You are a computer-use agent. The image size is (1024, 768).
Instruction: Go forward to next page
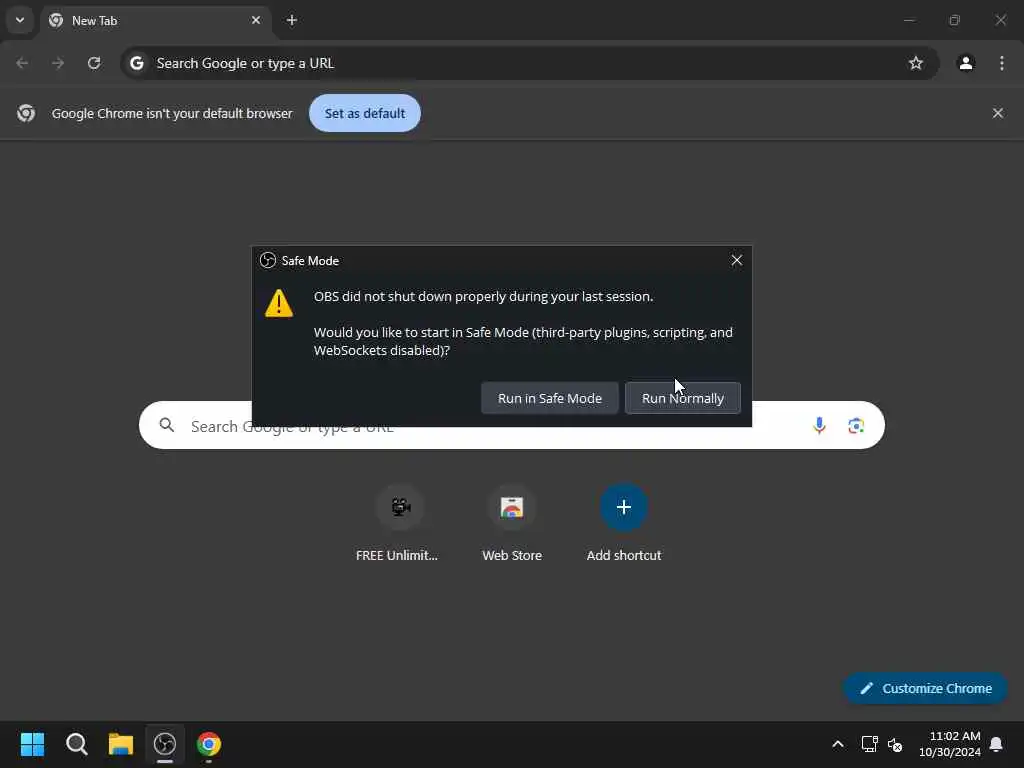pos(58,63)
